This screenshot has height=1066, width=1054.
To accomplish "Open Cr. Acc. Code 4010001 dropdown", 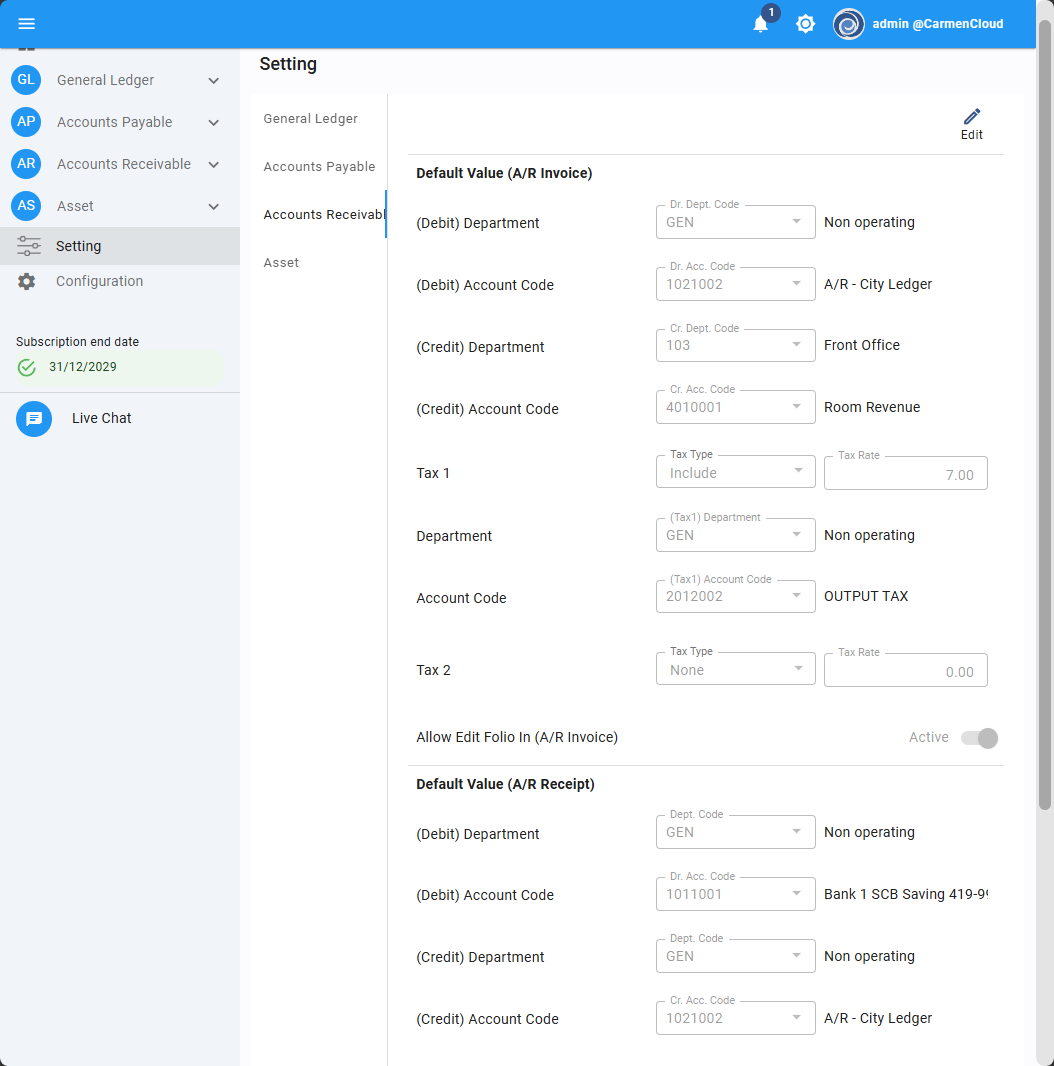I will click(735, 407).
